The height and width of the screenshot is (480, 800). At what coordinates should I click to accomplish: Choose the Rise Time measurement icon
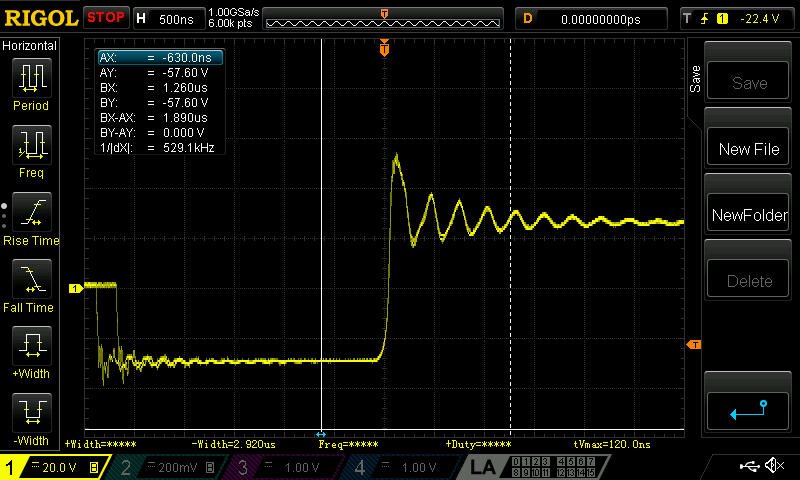32,212
